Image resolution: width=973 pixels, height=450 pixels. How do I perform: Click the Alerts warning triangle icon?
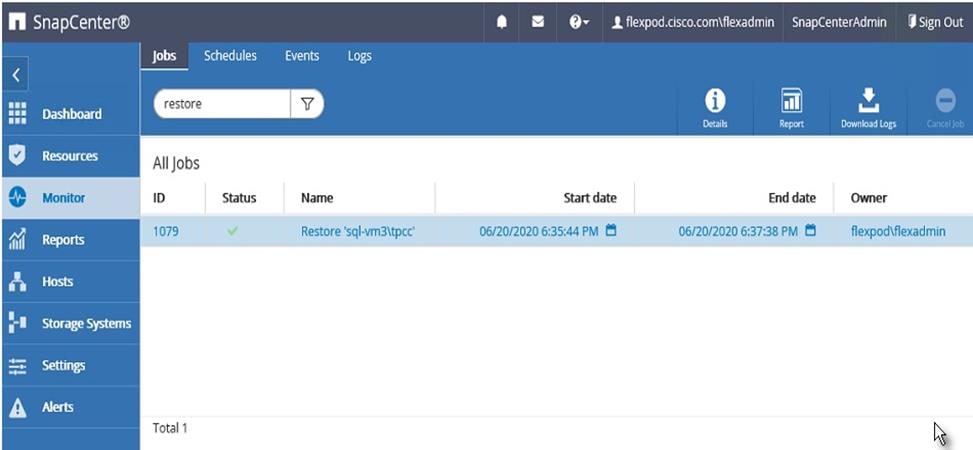[17, 407]
